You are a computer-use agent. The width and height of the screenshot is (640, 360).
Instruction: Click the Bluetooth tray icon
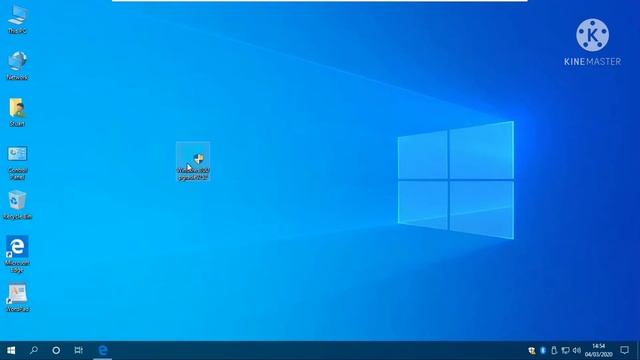[543, 350]
